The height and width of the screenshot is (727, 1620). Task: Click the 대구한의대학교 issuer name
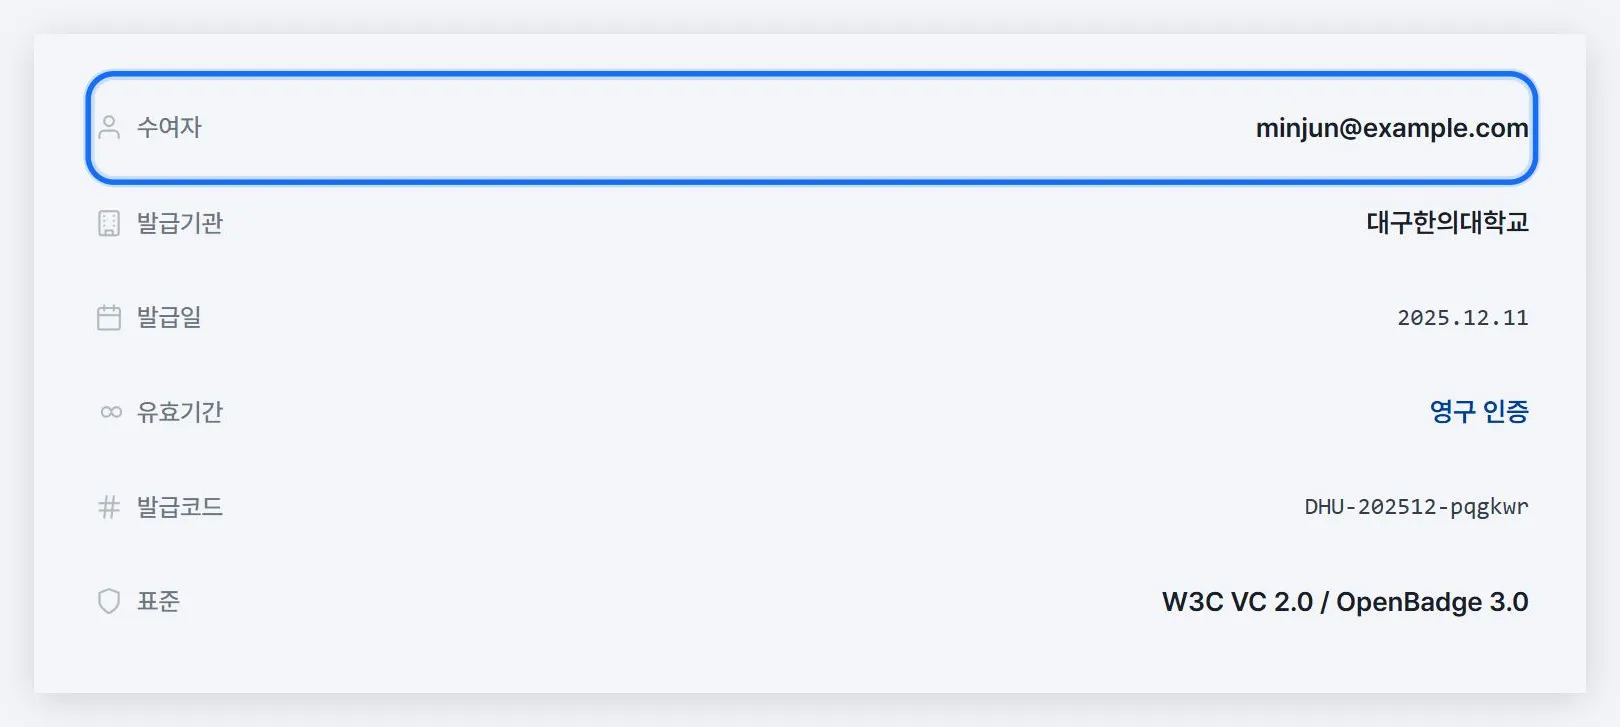click(x=1447, y=222)
